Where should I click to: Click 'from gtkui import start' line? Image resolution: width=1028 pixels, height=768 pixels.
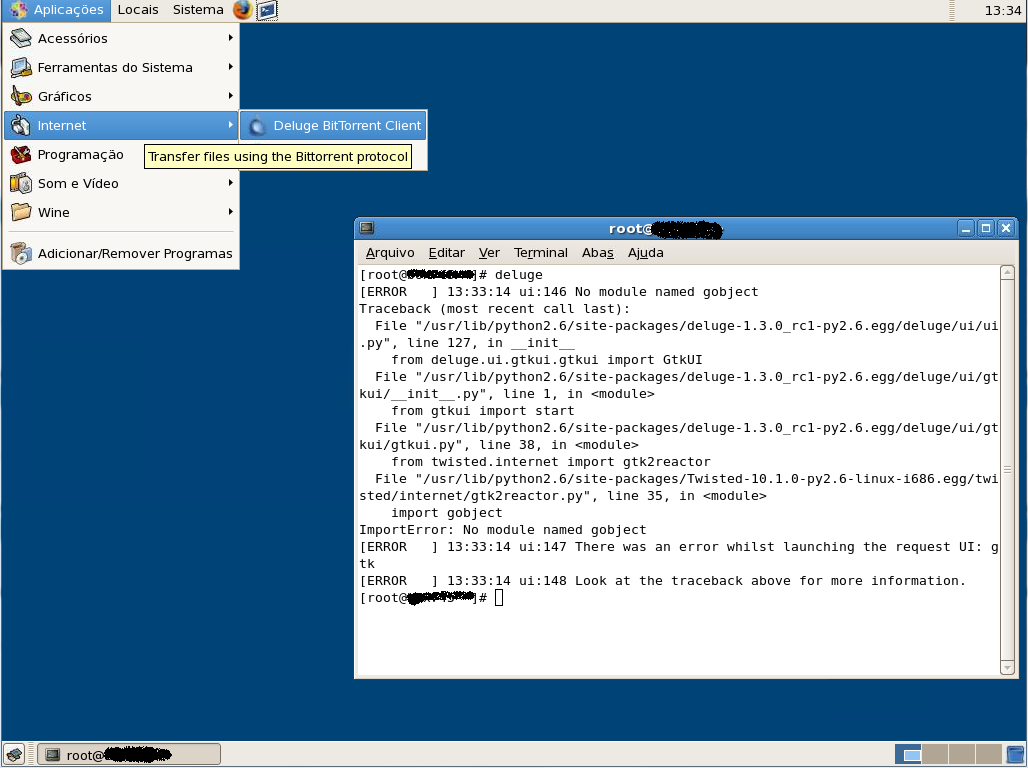pyautogui.click(x=483, y=411)
